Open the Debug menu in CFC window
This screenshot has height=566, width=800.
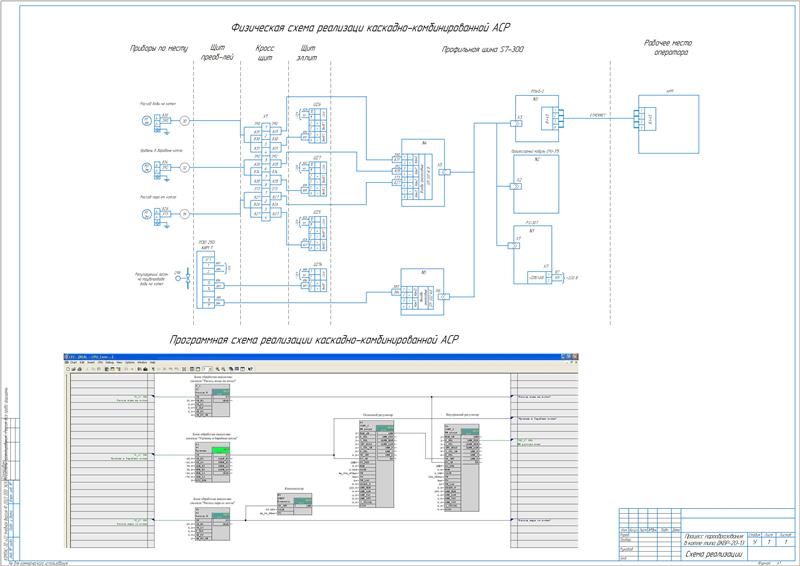pyautogui.click(x=110, y=362)
